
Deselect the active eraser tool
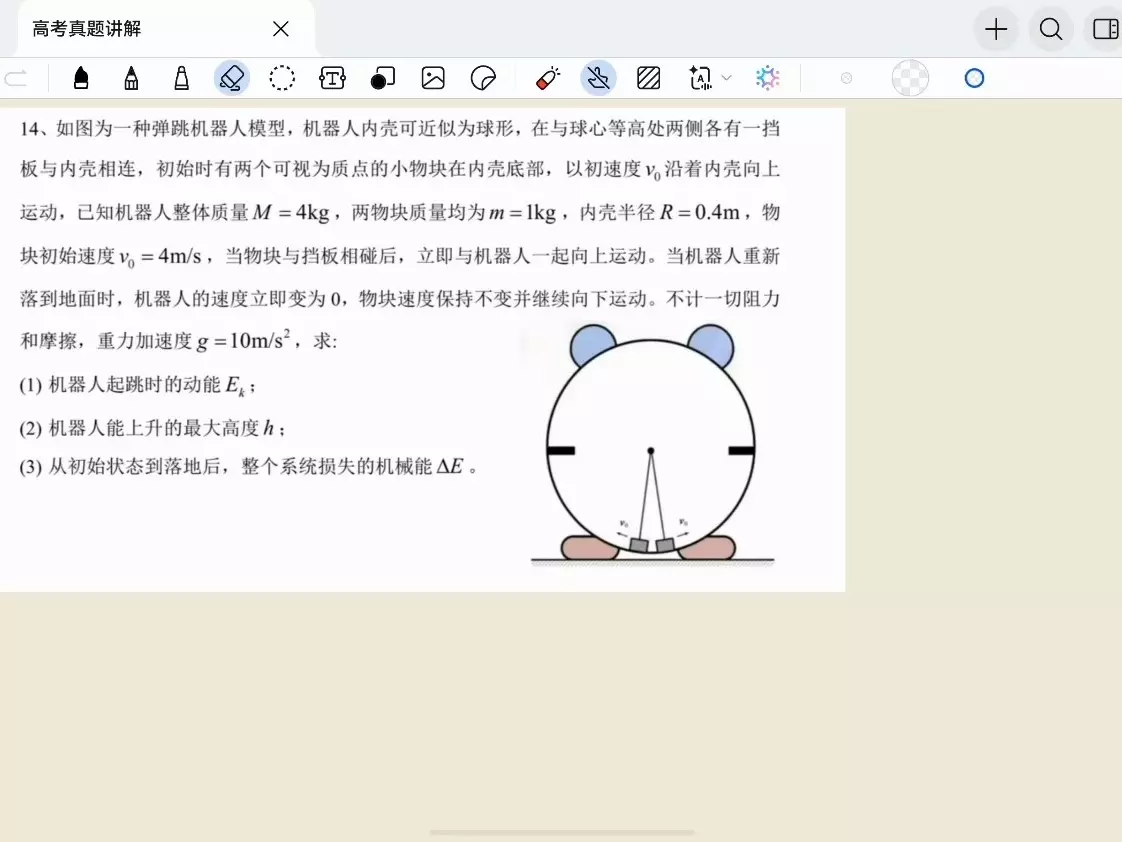click(232, 78)
